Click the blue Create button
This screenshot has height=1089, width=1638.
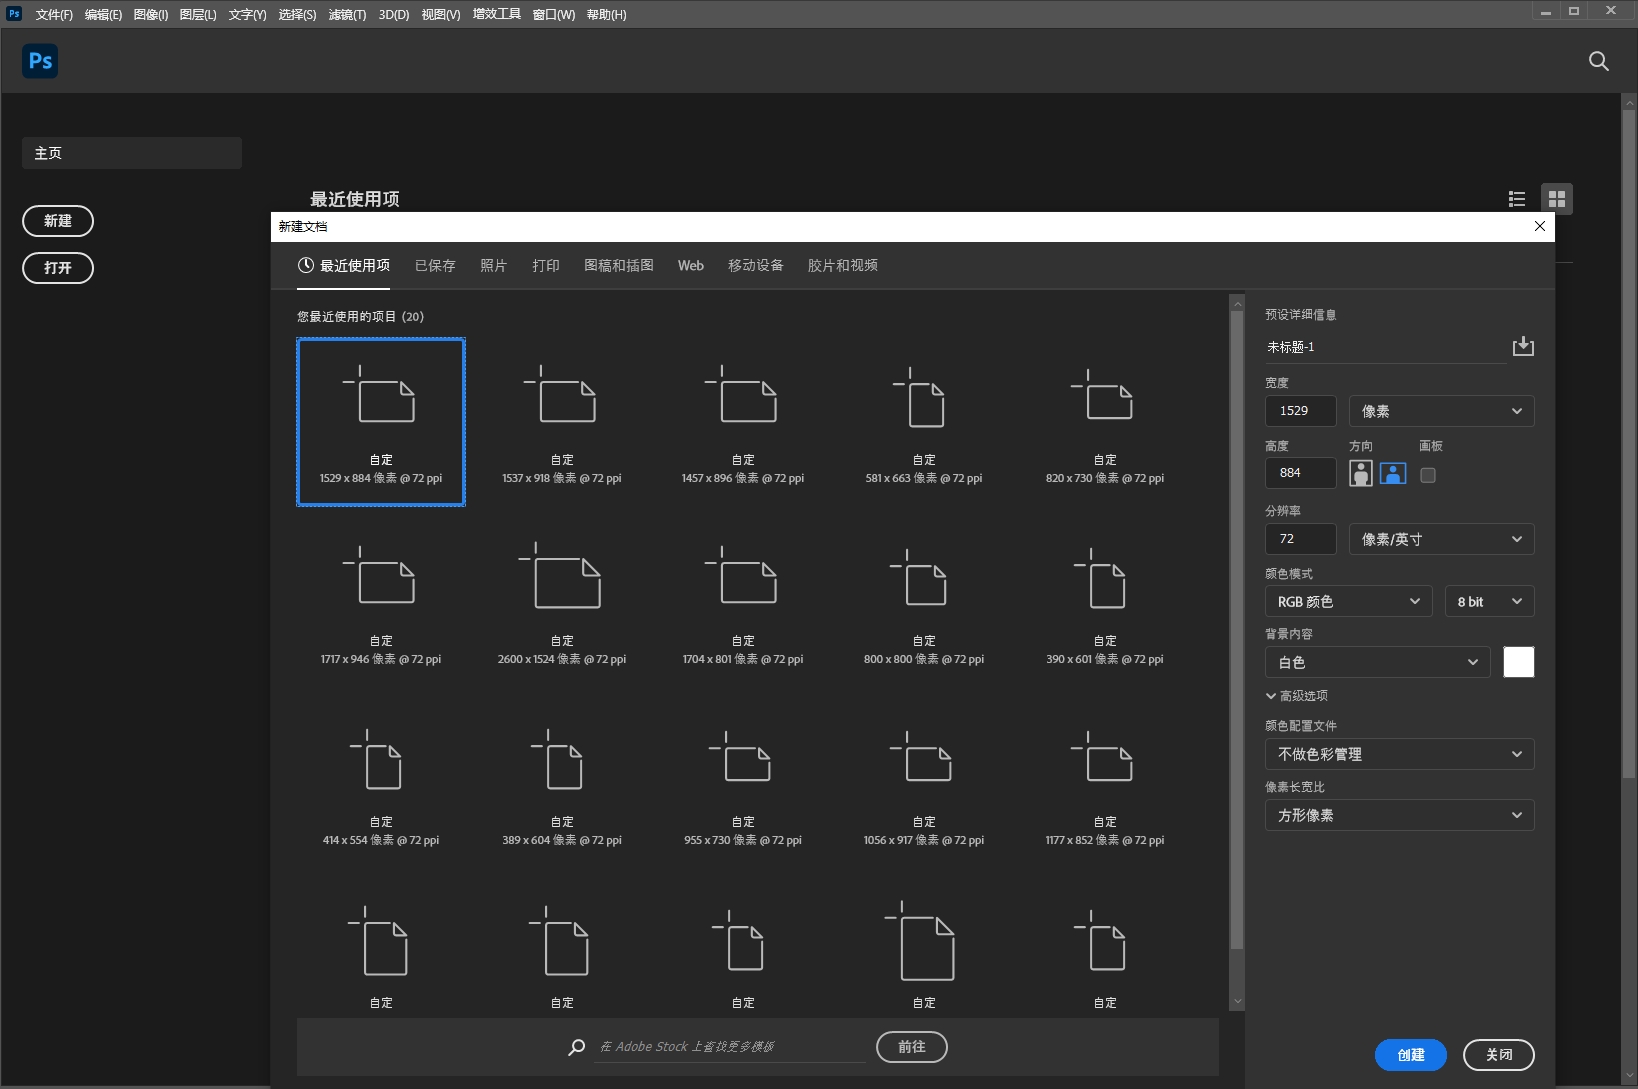pos(1411,1055)
